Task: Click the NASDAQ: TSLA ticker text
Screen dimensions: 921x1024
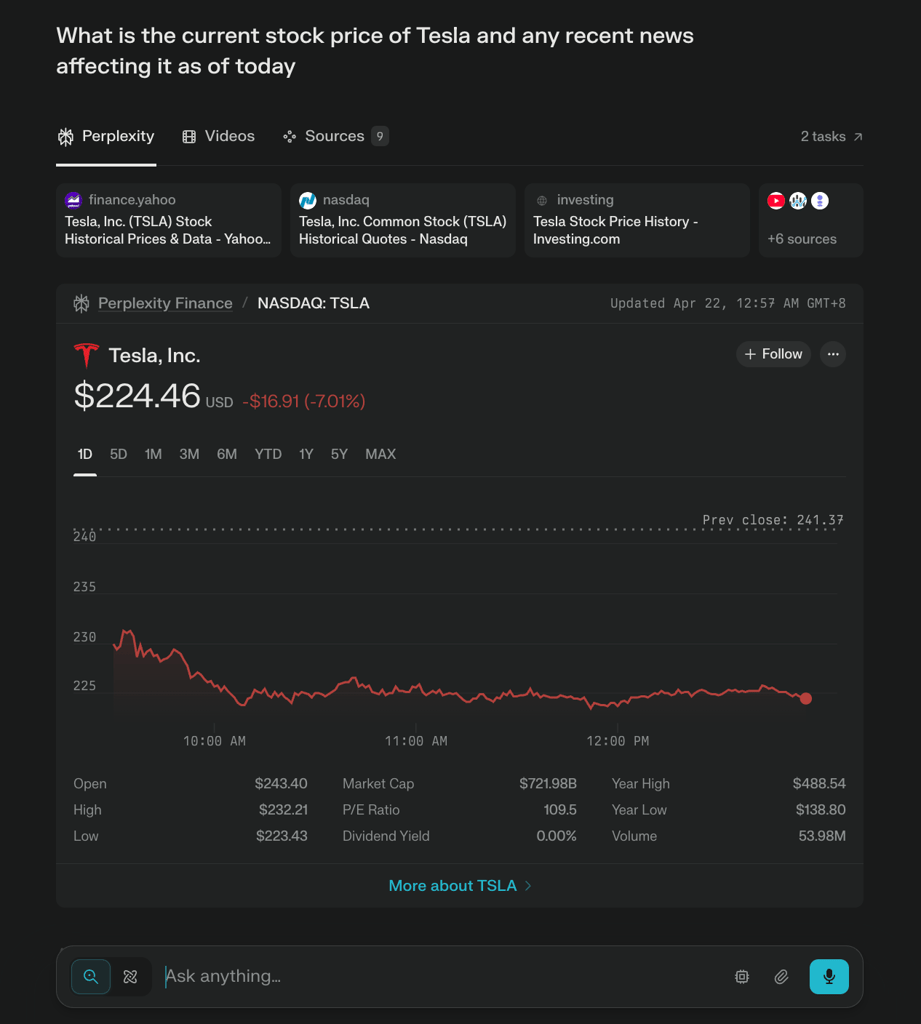Action: coord(314,303)
